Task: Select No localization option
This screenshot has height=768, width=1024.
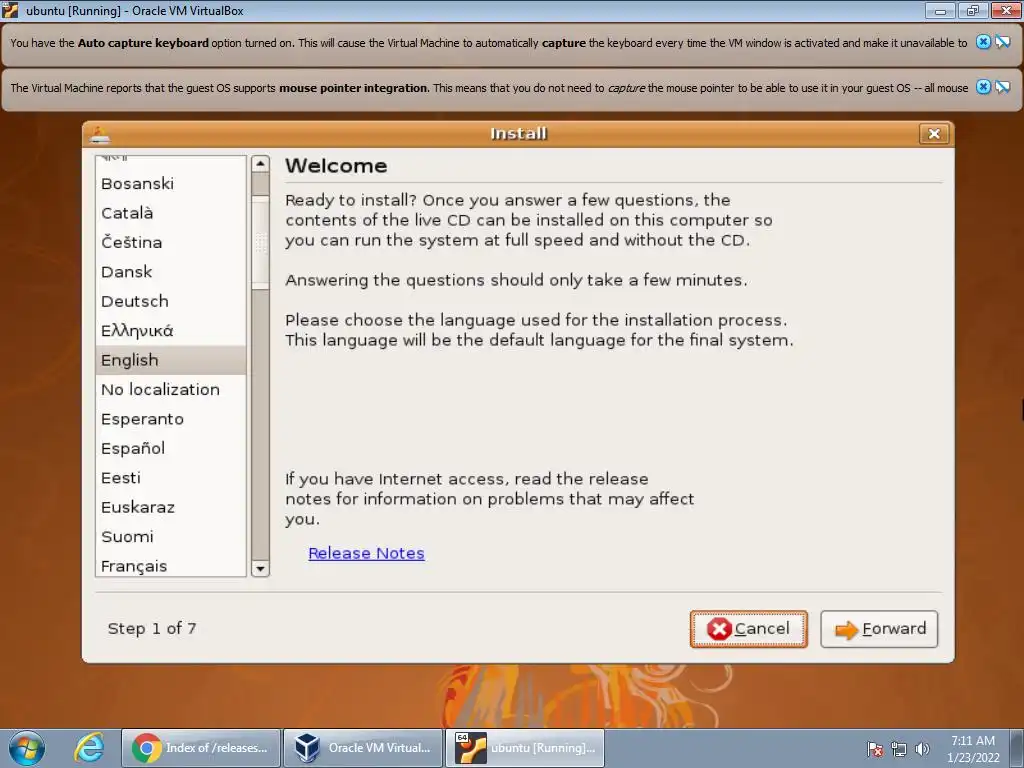Action: 170,389
